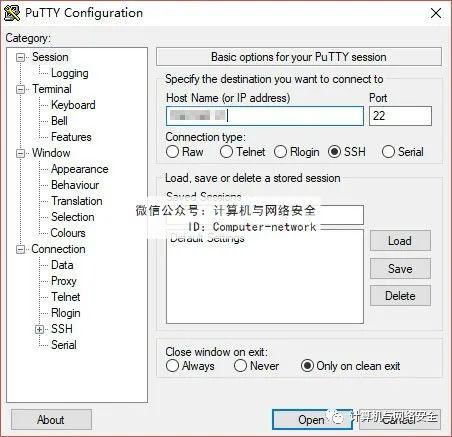Image resolution: width=452 pixels, height=437 pixels.
Task: Click the Load button
Action: click(400, 241)
